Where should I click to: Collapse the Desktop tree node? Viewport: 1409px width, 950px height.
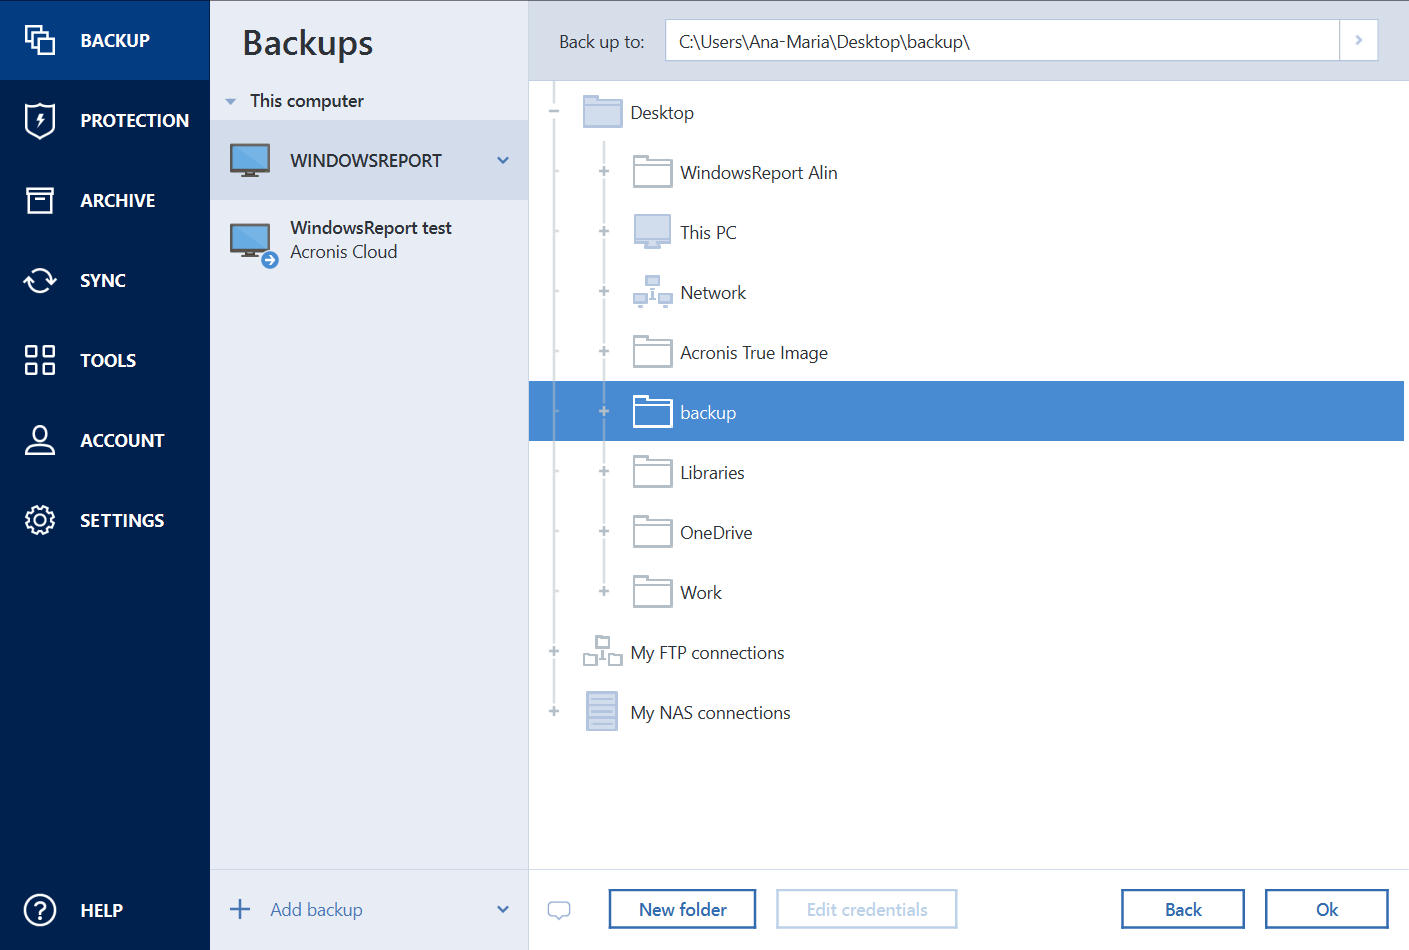(x=554, y=111)
